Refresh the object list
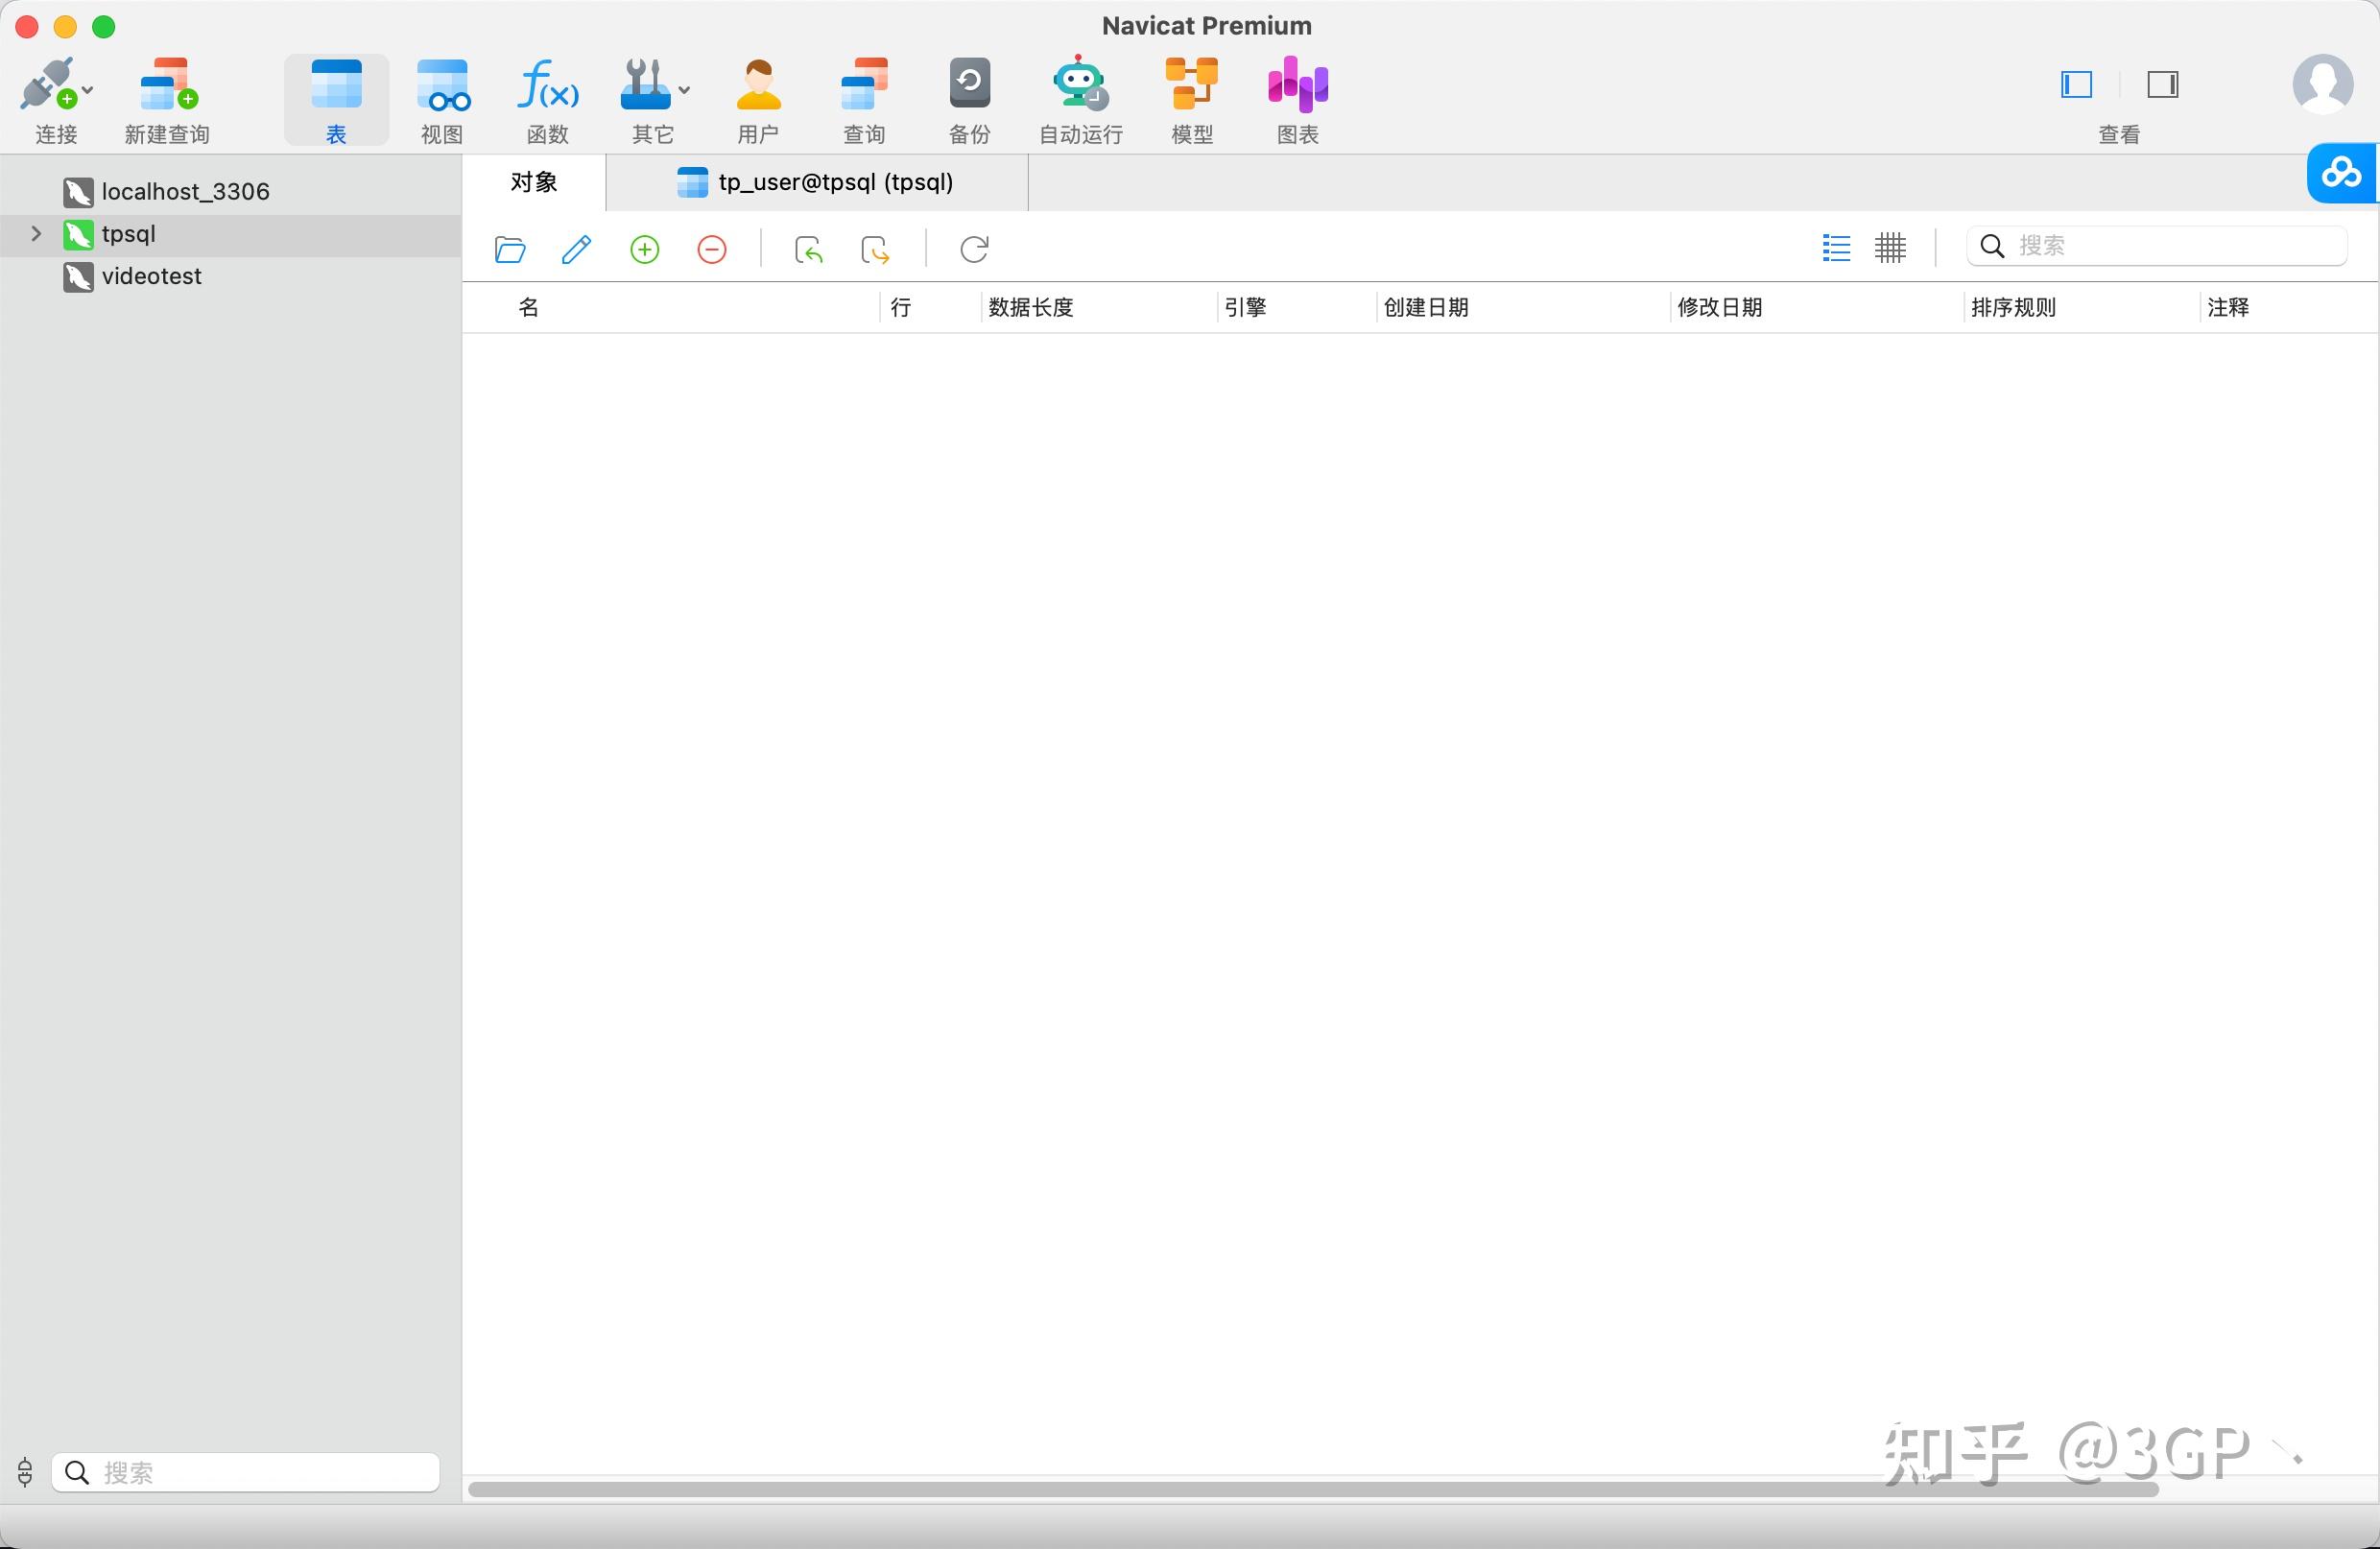2380x1549 pixels. pyautogui.click(x=975, y=249)
